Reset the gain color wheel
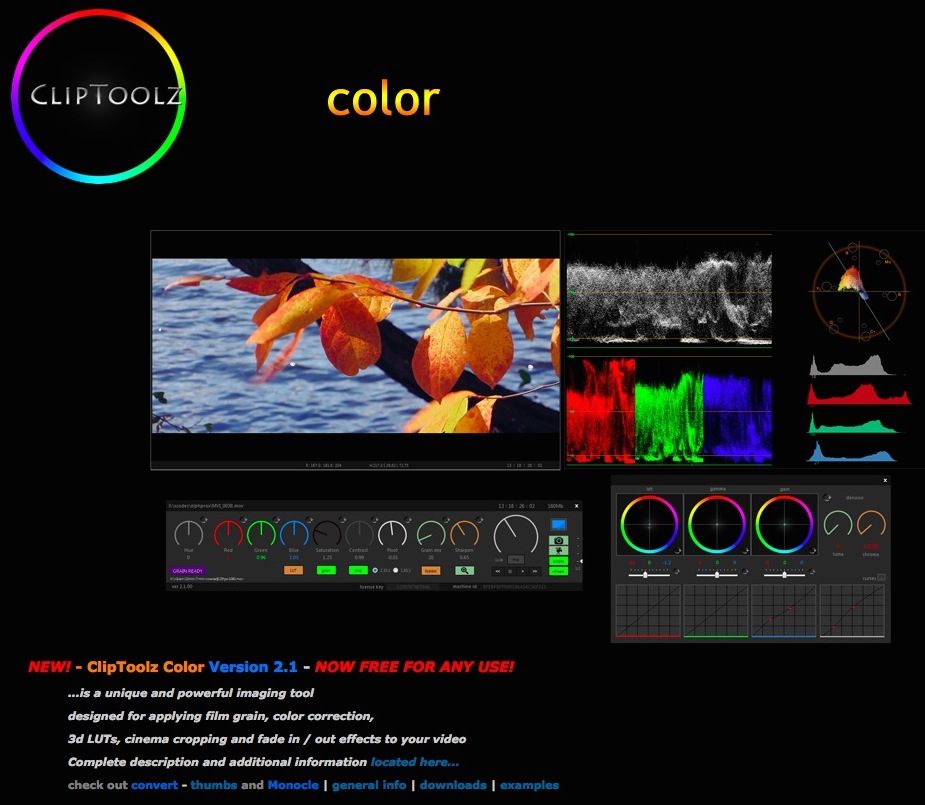The height and width of the screenshot is (805, 925). point(813,551)
